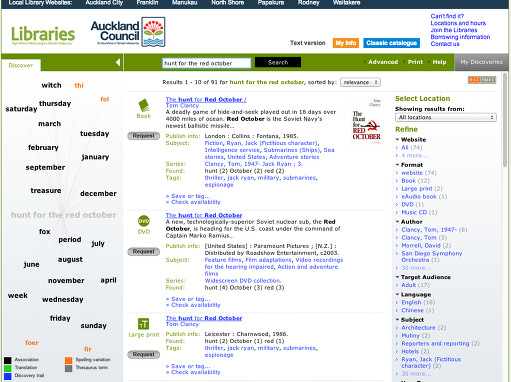Collapse the Language refine section
Screen dimensions: 511x382
(x=397, y=295)
